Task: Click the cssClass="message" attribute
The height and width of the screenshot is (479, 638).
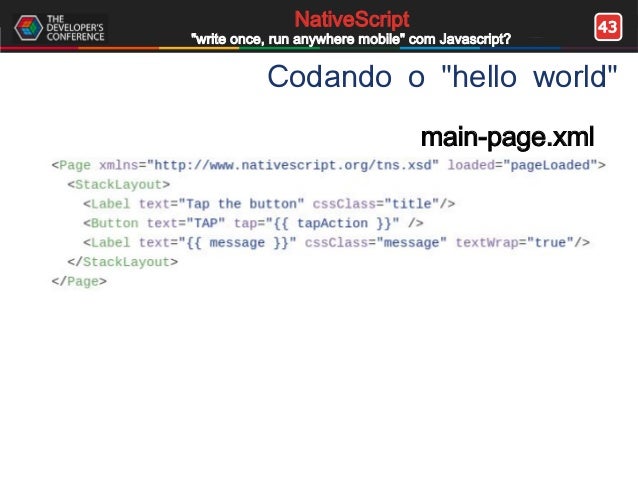Action: [x=376, y=243]
